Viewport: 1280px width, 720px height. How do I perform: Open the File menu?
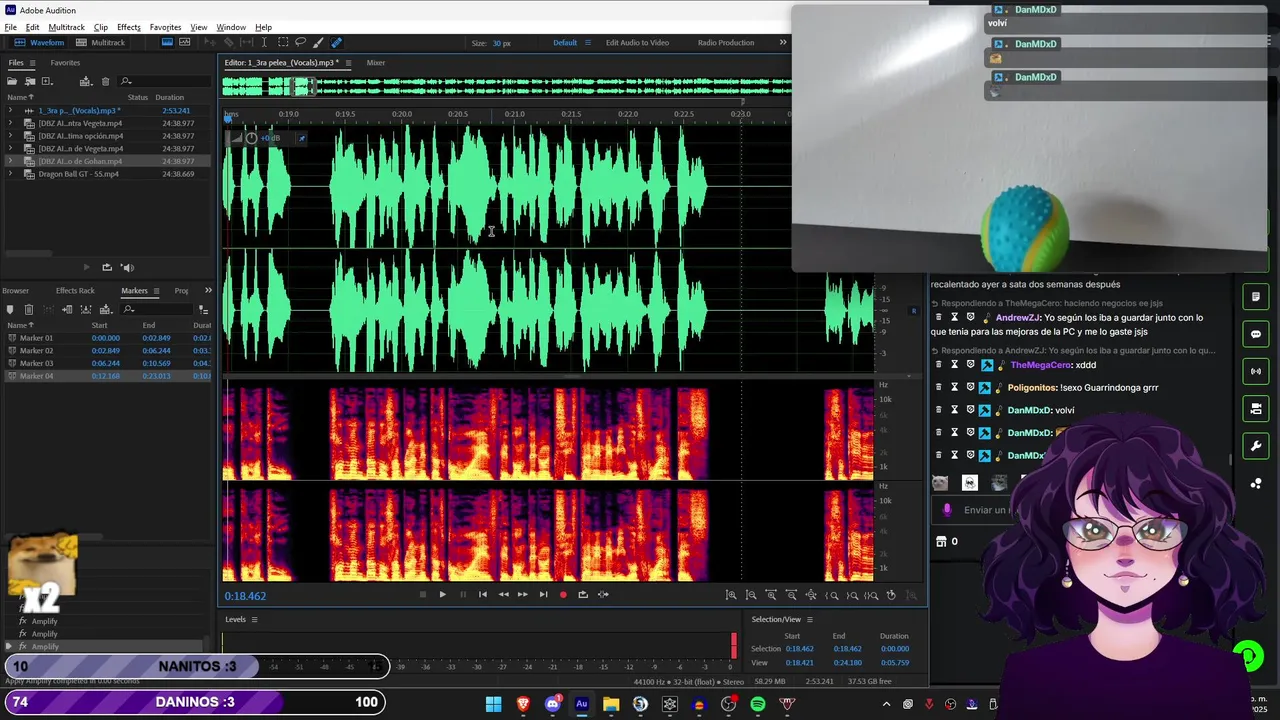[x=10, y=27]
